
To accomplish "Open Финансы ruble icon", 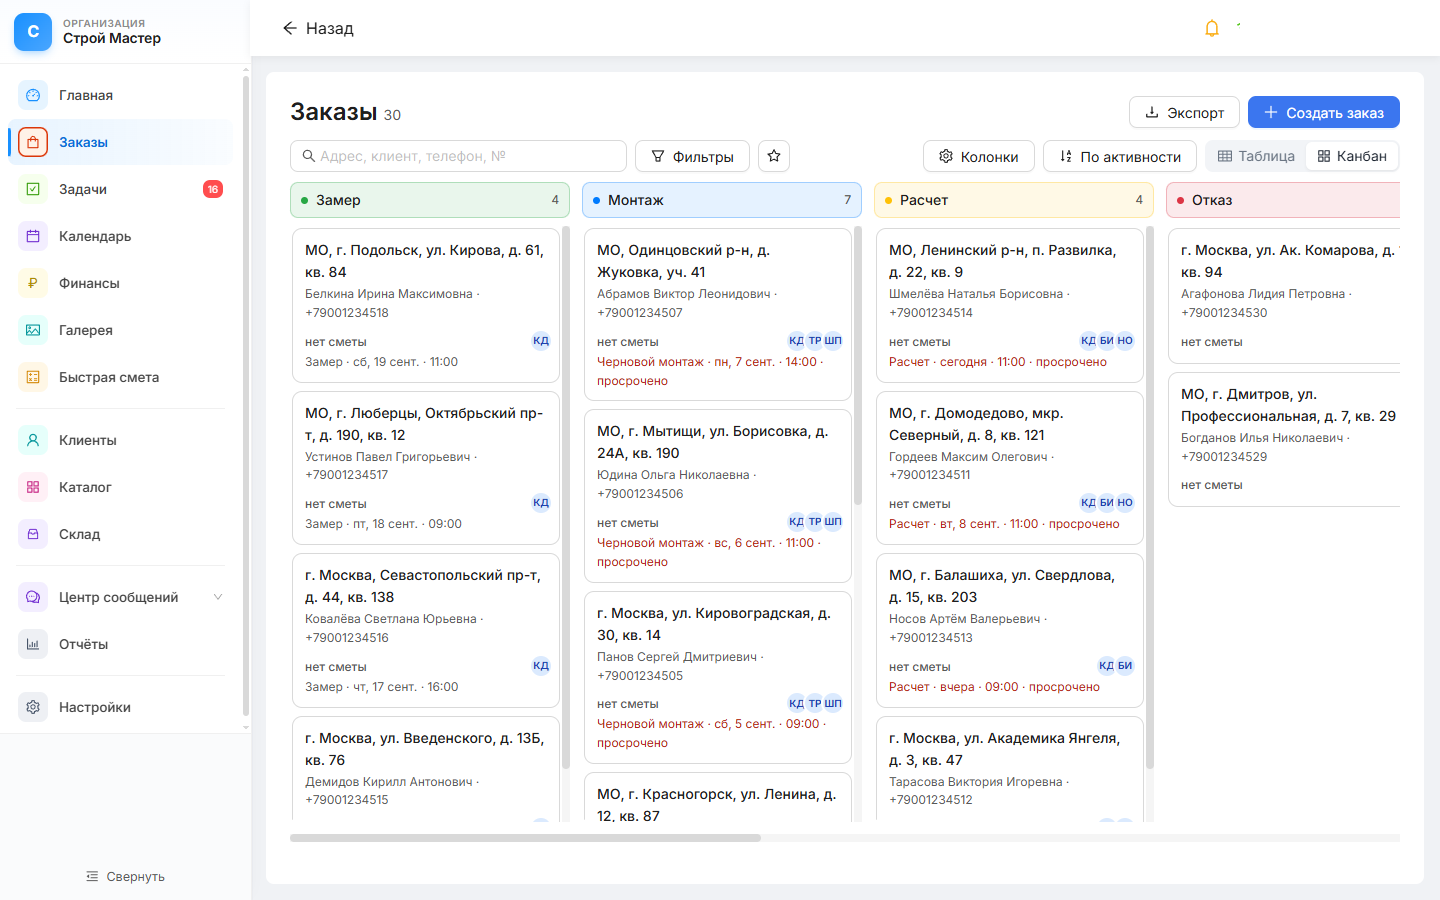I will [x=33, y=283].
